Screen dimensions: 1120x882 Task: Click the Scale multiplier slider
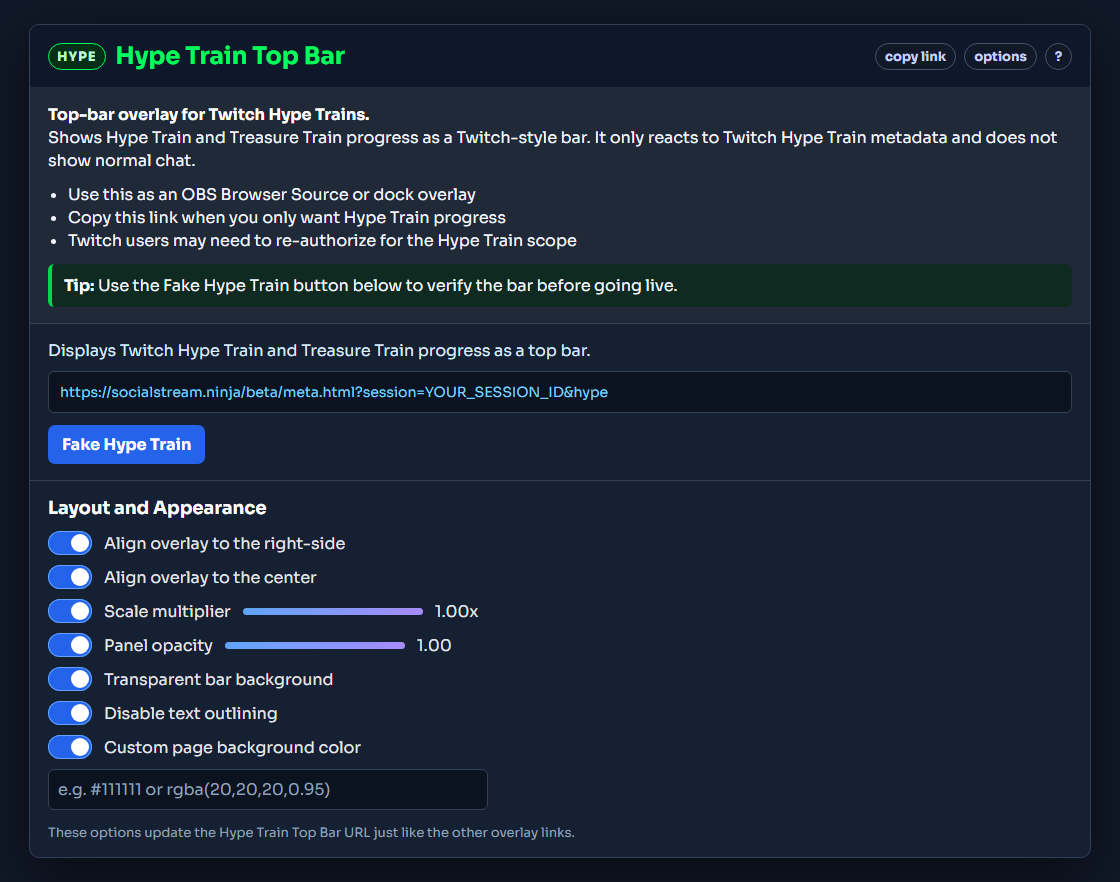tap(333, 611)
